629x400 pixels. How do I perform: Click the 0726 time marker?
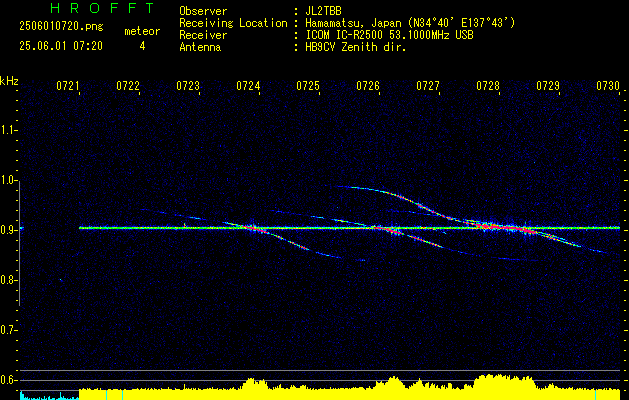coord(368,86)
